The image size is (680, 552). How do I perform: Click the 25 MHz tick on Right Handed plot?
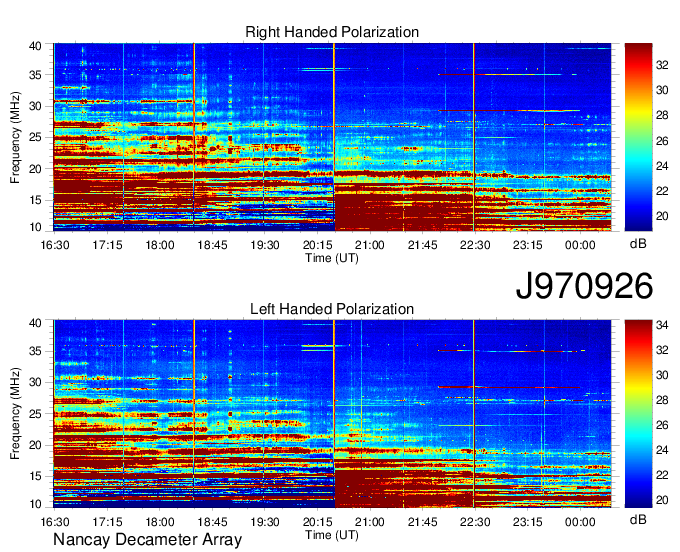click(x=36, y=137)
